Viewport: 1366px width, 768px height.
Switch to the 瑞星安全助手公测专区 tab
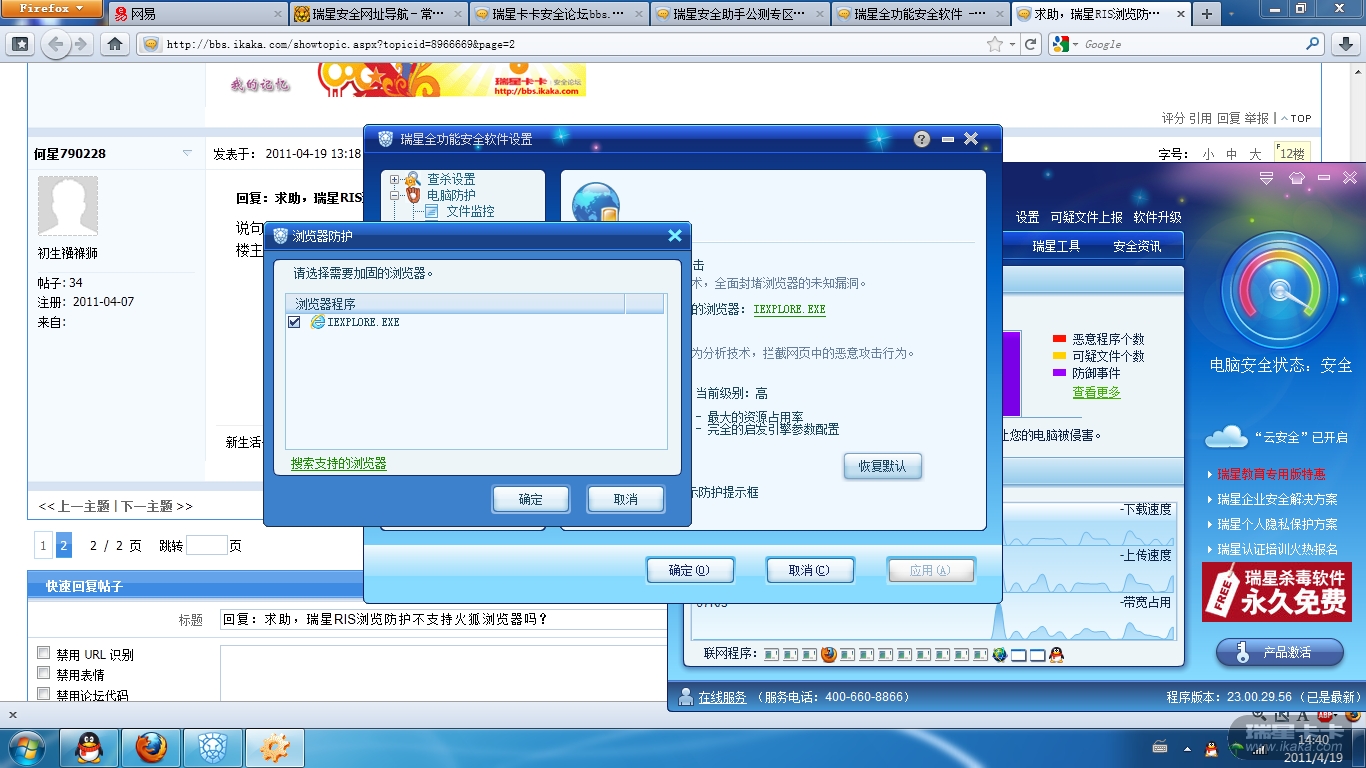(x=740, y=14)
